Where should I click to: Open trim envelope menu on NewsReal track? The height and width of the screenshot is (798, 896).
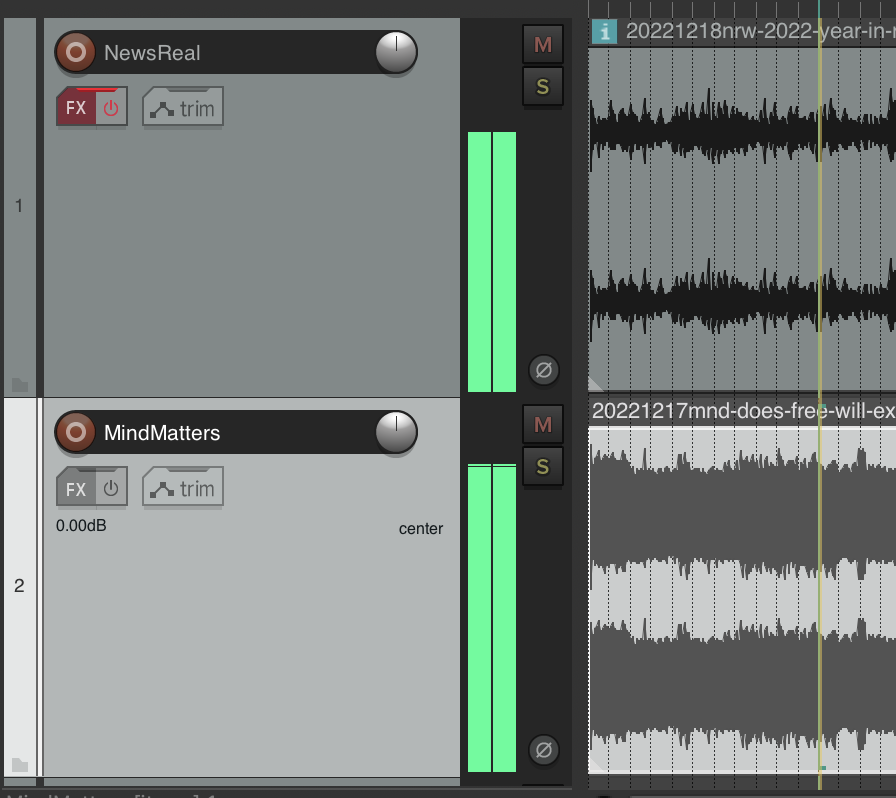pos(183,108)
